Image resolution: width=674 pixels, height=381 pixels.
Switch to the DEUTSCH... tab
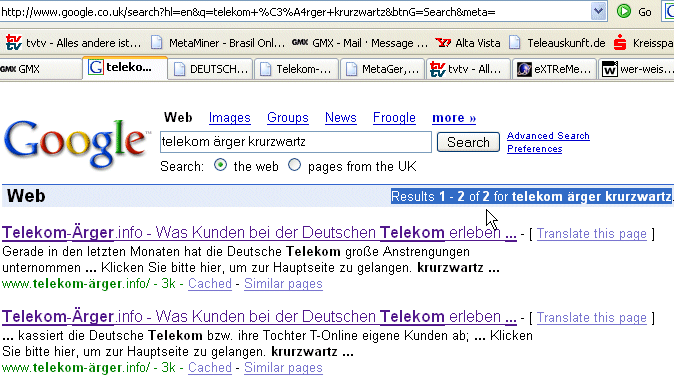[x=211, y=69]
